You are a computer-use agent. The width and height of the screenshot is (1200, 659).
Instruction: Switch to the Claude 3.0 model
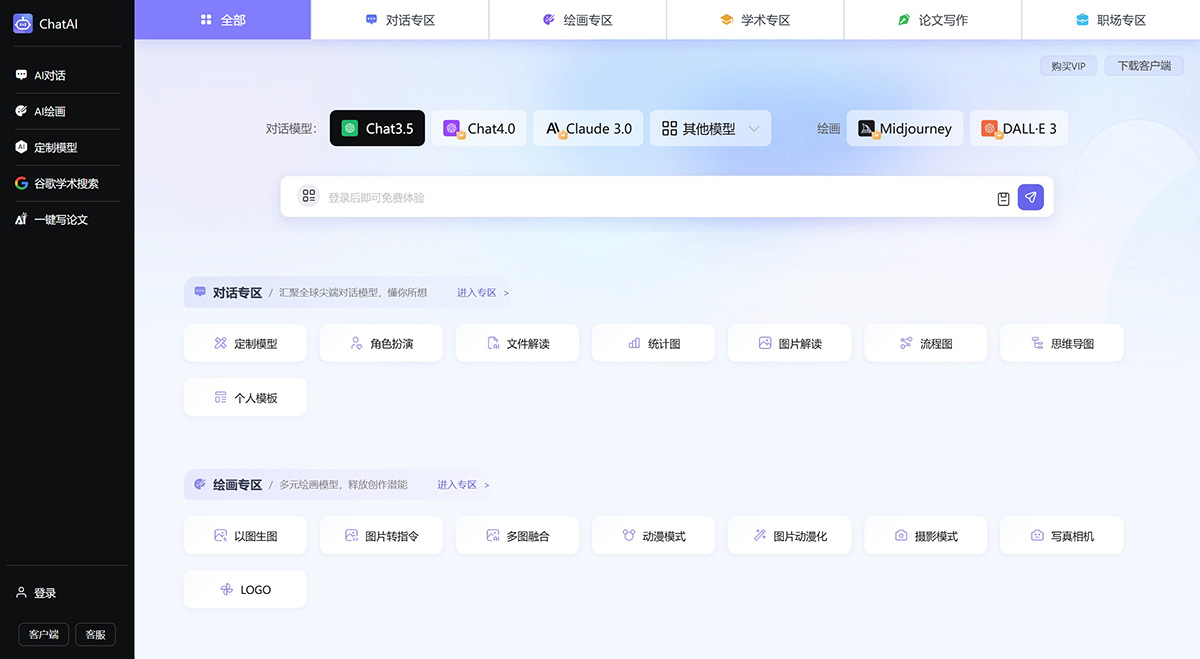[588, 128]
